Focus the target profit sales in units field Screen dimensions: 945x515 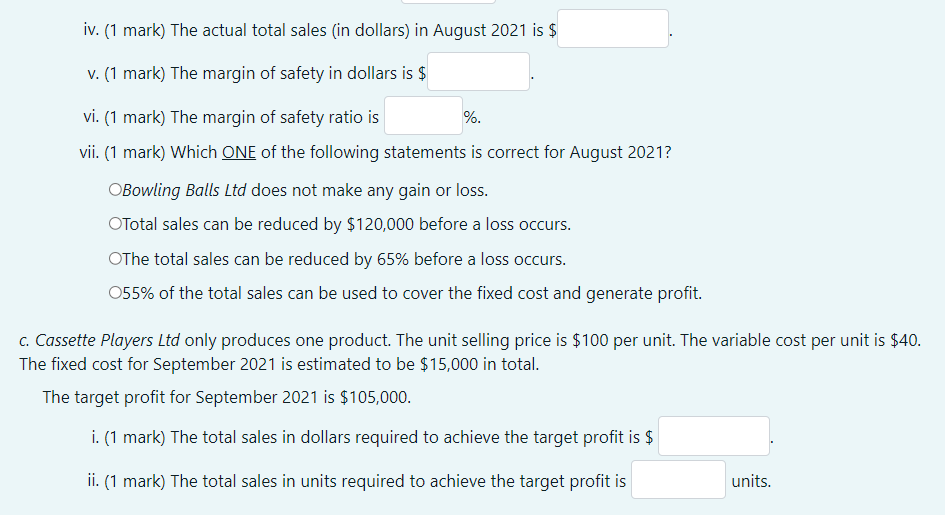coord(679,479)
